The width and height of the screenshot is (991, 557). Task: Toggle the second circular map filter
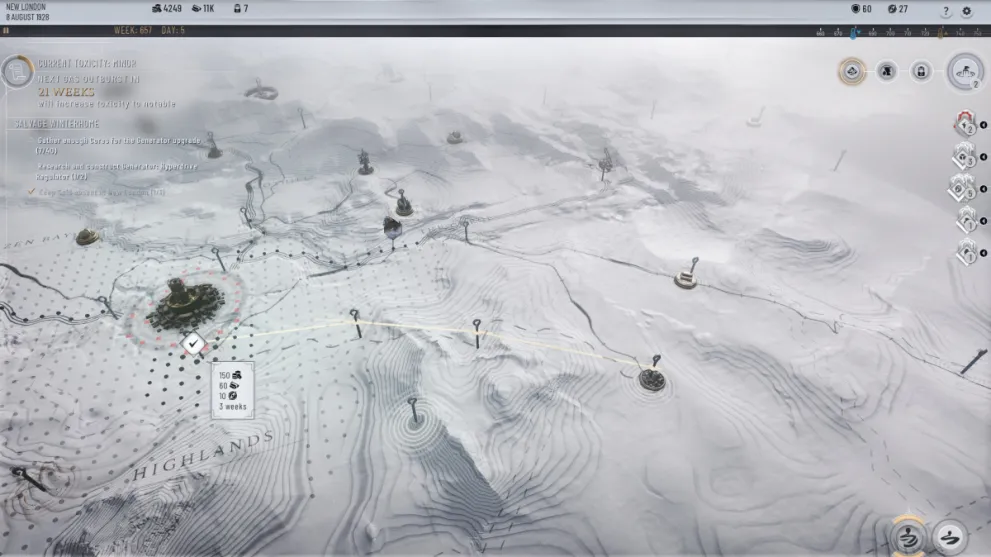(886, 71)
